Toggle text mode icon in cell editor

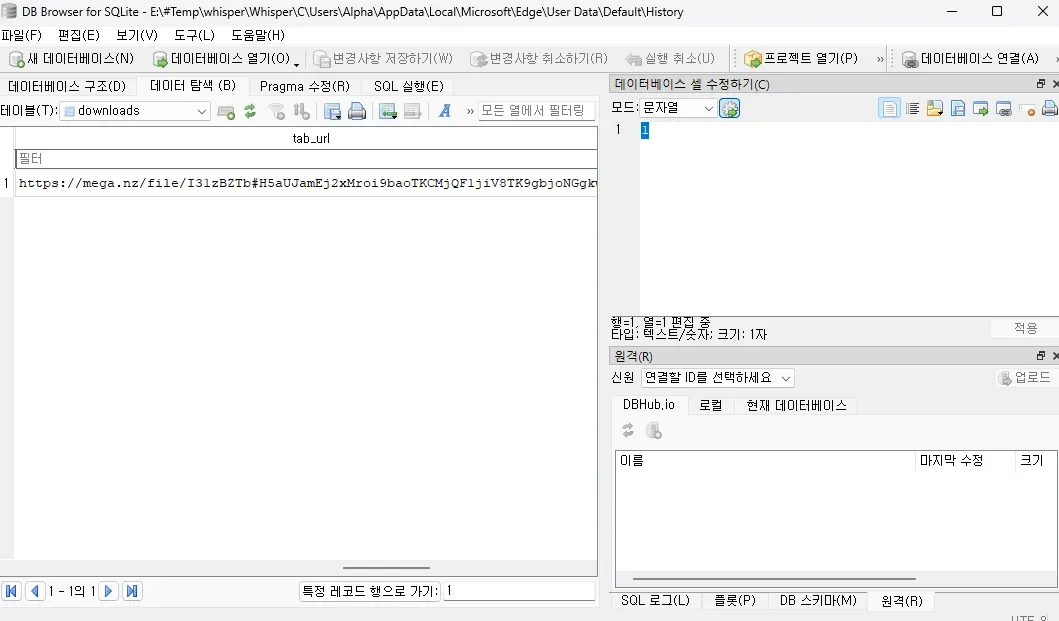point(889,108)
